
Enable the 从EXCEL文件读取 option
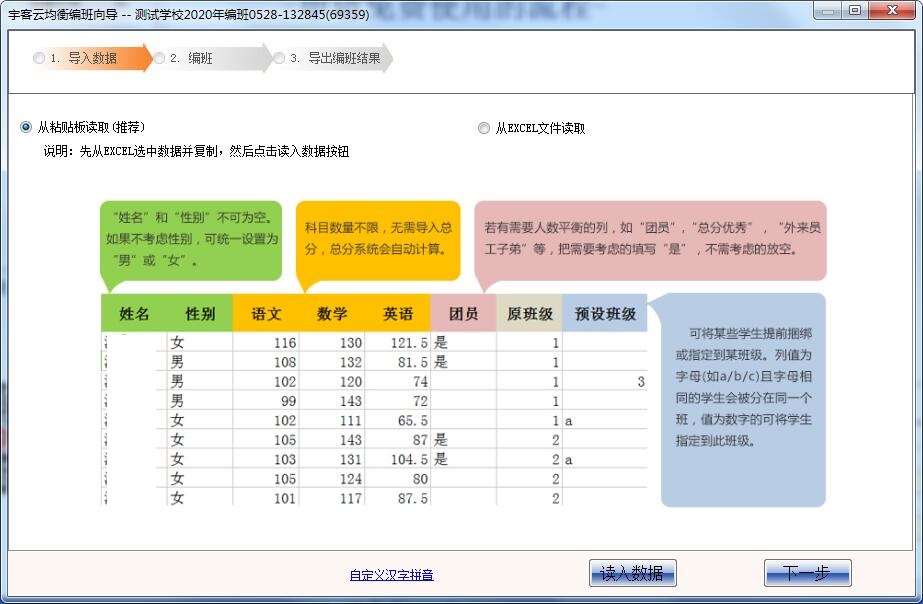pos(482,128)
